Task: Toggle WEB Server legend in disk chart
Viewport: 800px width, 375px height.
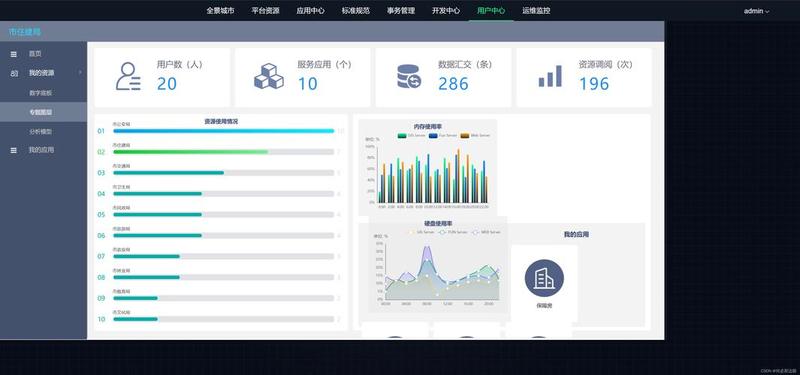Action: [486, 232]
